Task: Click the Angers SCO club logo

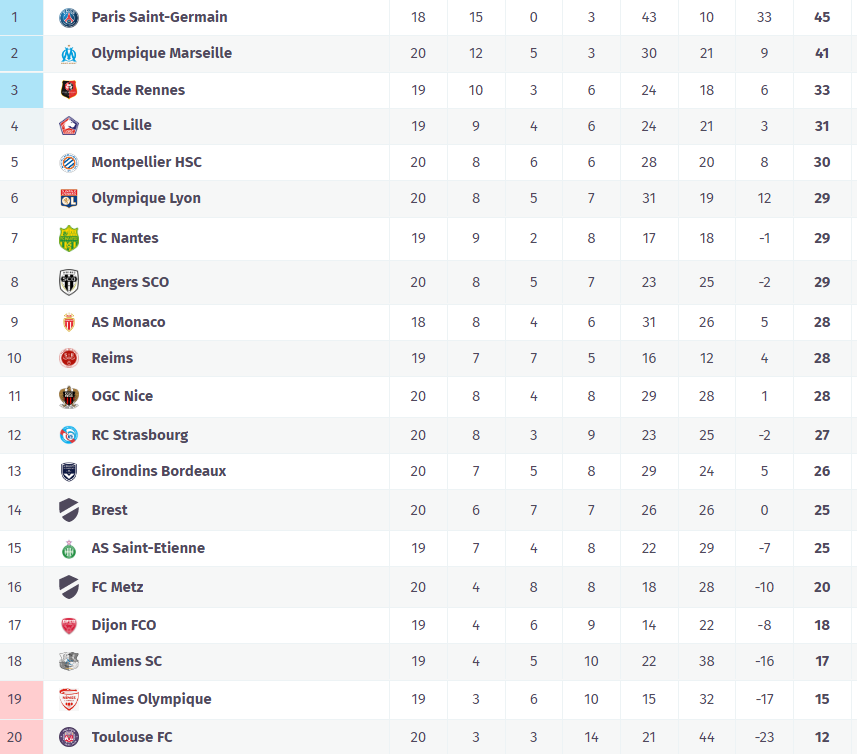Action: click(69, 282)
